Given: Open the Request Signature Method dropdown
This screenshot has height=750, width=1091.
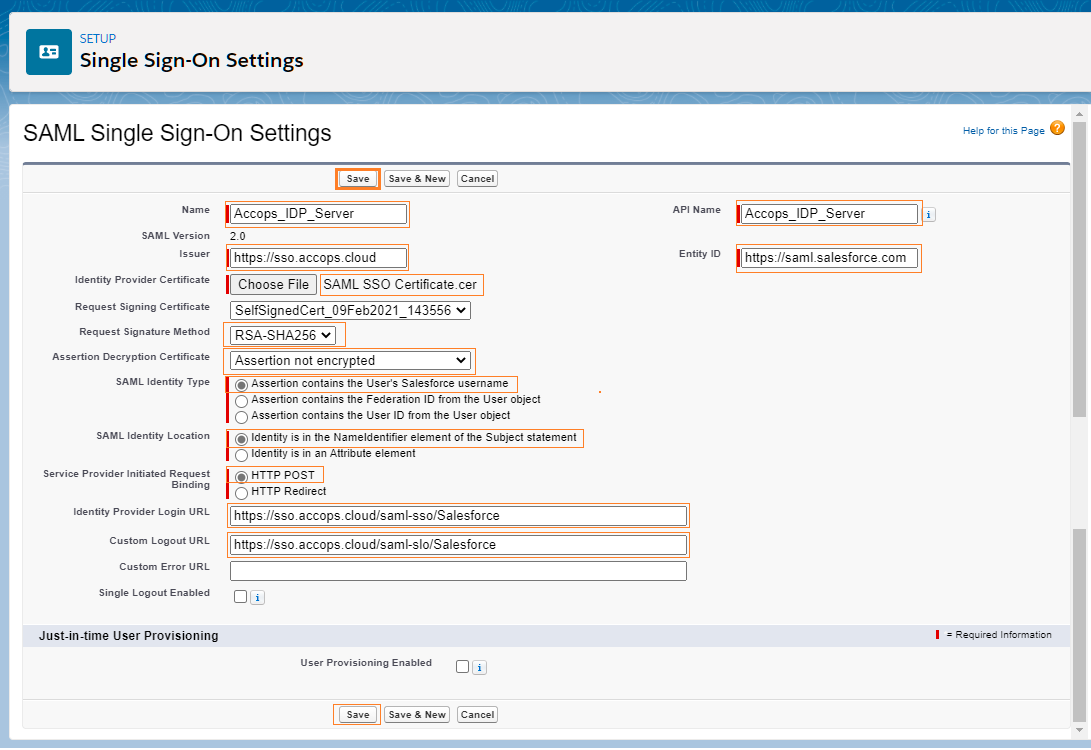Looking at the screenshot, I should [283, 335].
